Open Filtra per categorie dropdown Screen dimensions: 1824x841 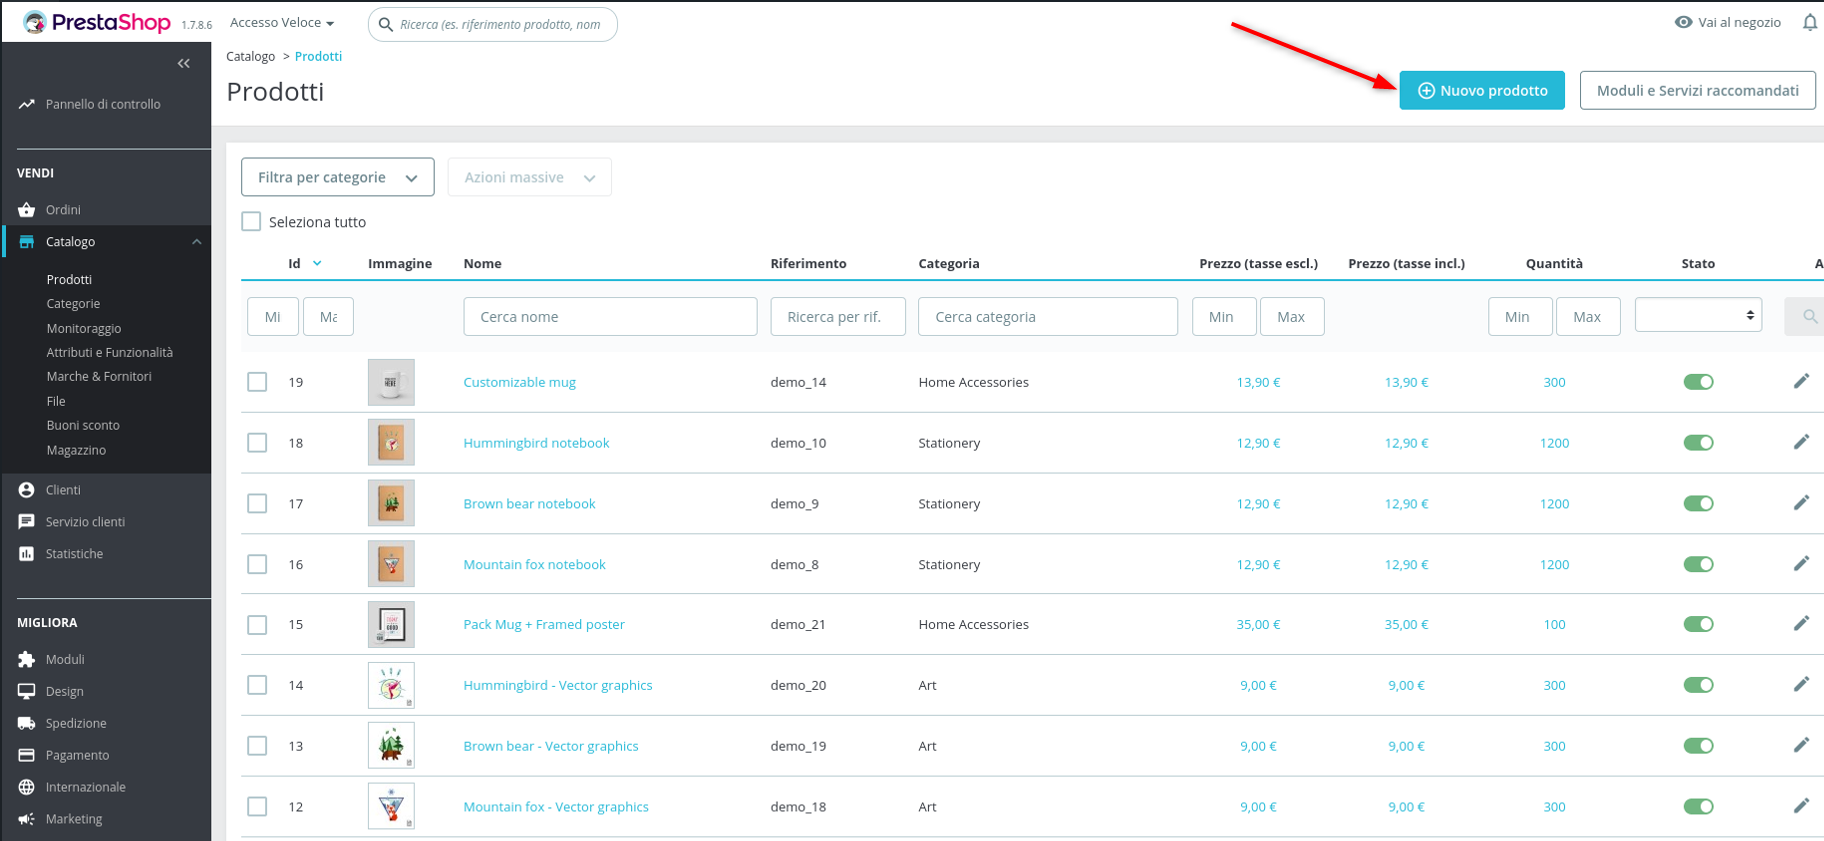[338, 177]
